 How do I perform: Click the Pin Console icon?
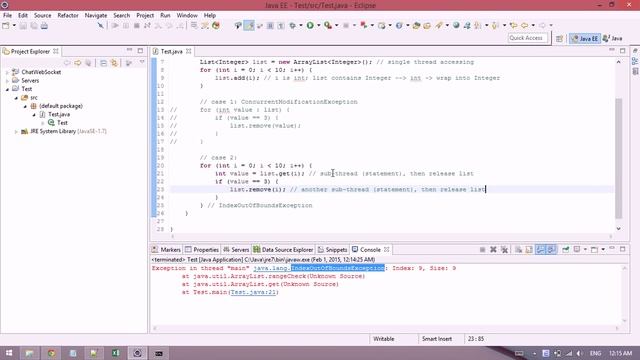566,249
